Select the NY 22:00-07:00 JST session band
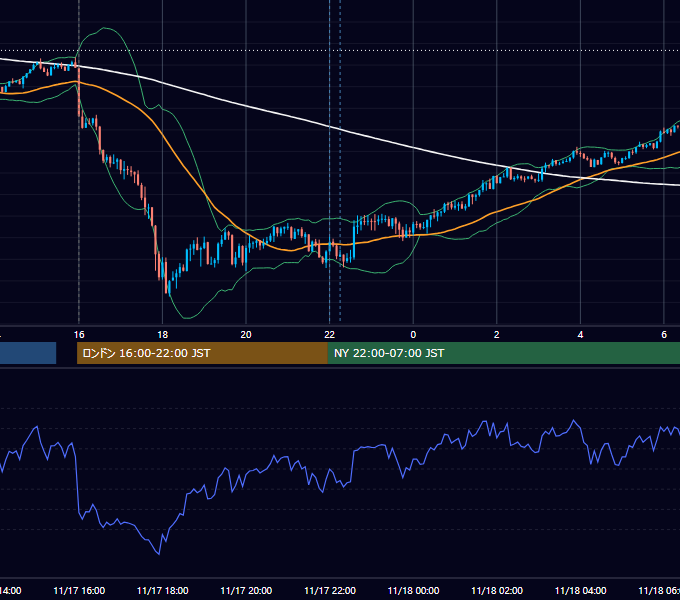This screenshot has height=600, width=680. [503, 353]
